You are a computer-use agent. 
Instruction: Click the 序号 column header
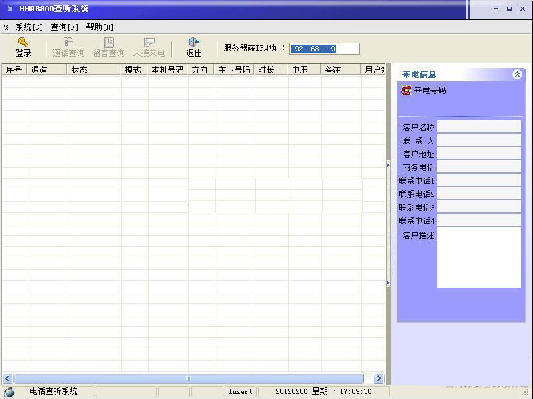pos(15,69)
